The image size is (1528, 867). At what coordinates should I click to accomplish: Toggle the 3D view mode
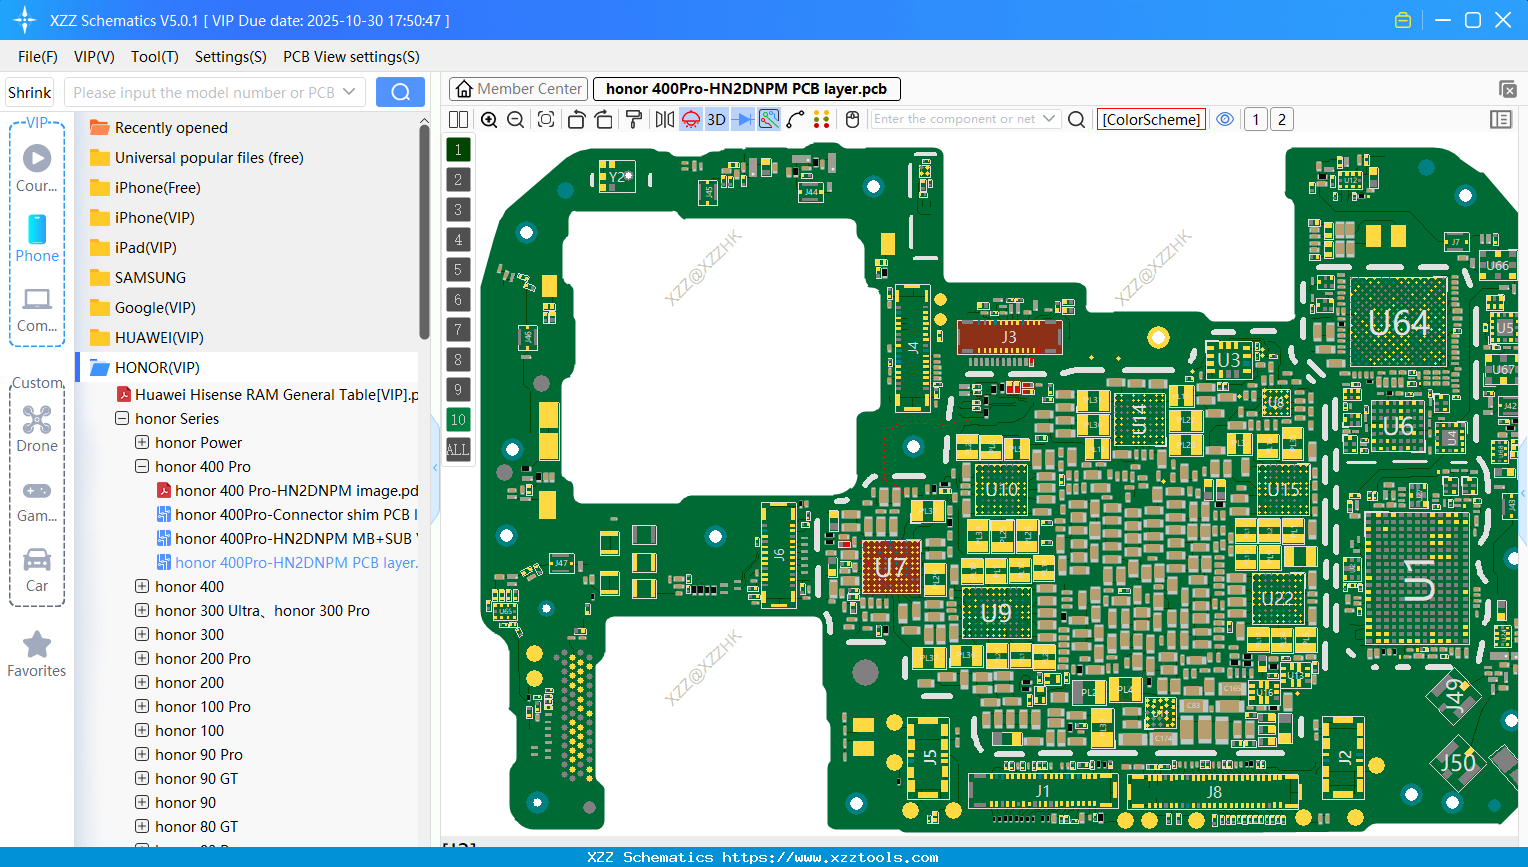(716, 119)
